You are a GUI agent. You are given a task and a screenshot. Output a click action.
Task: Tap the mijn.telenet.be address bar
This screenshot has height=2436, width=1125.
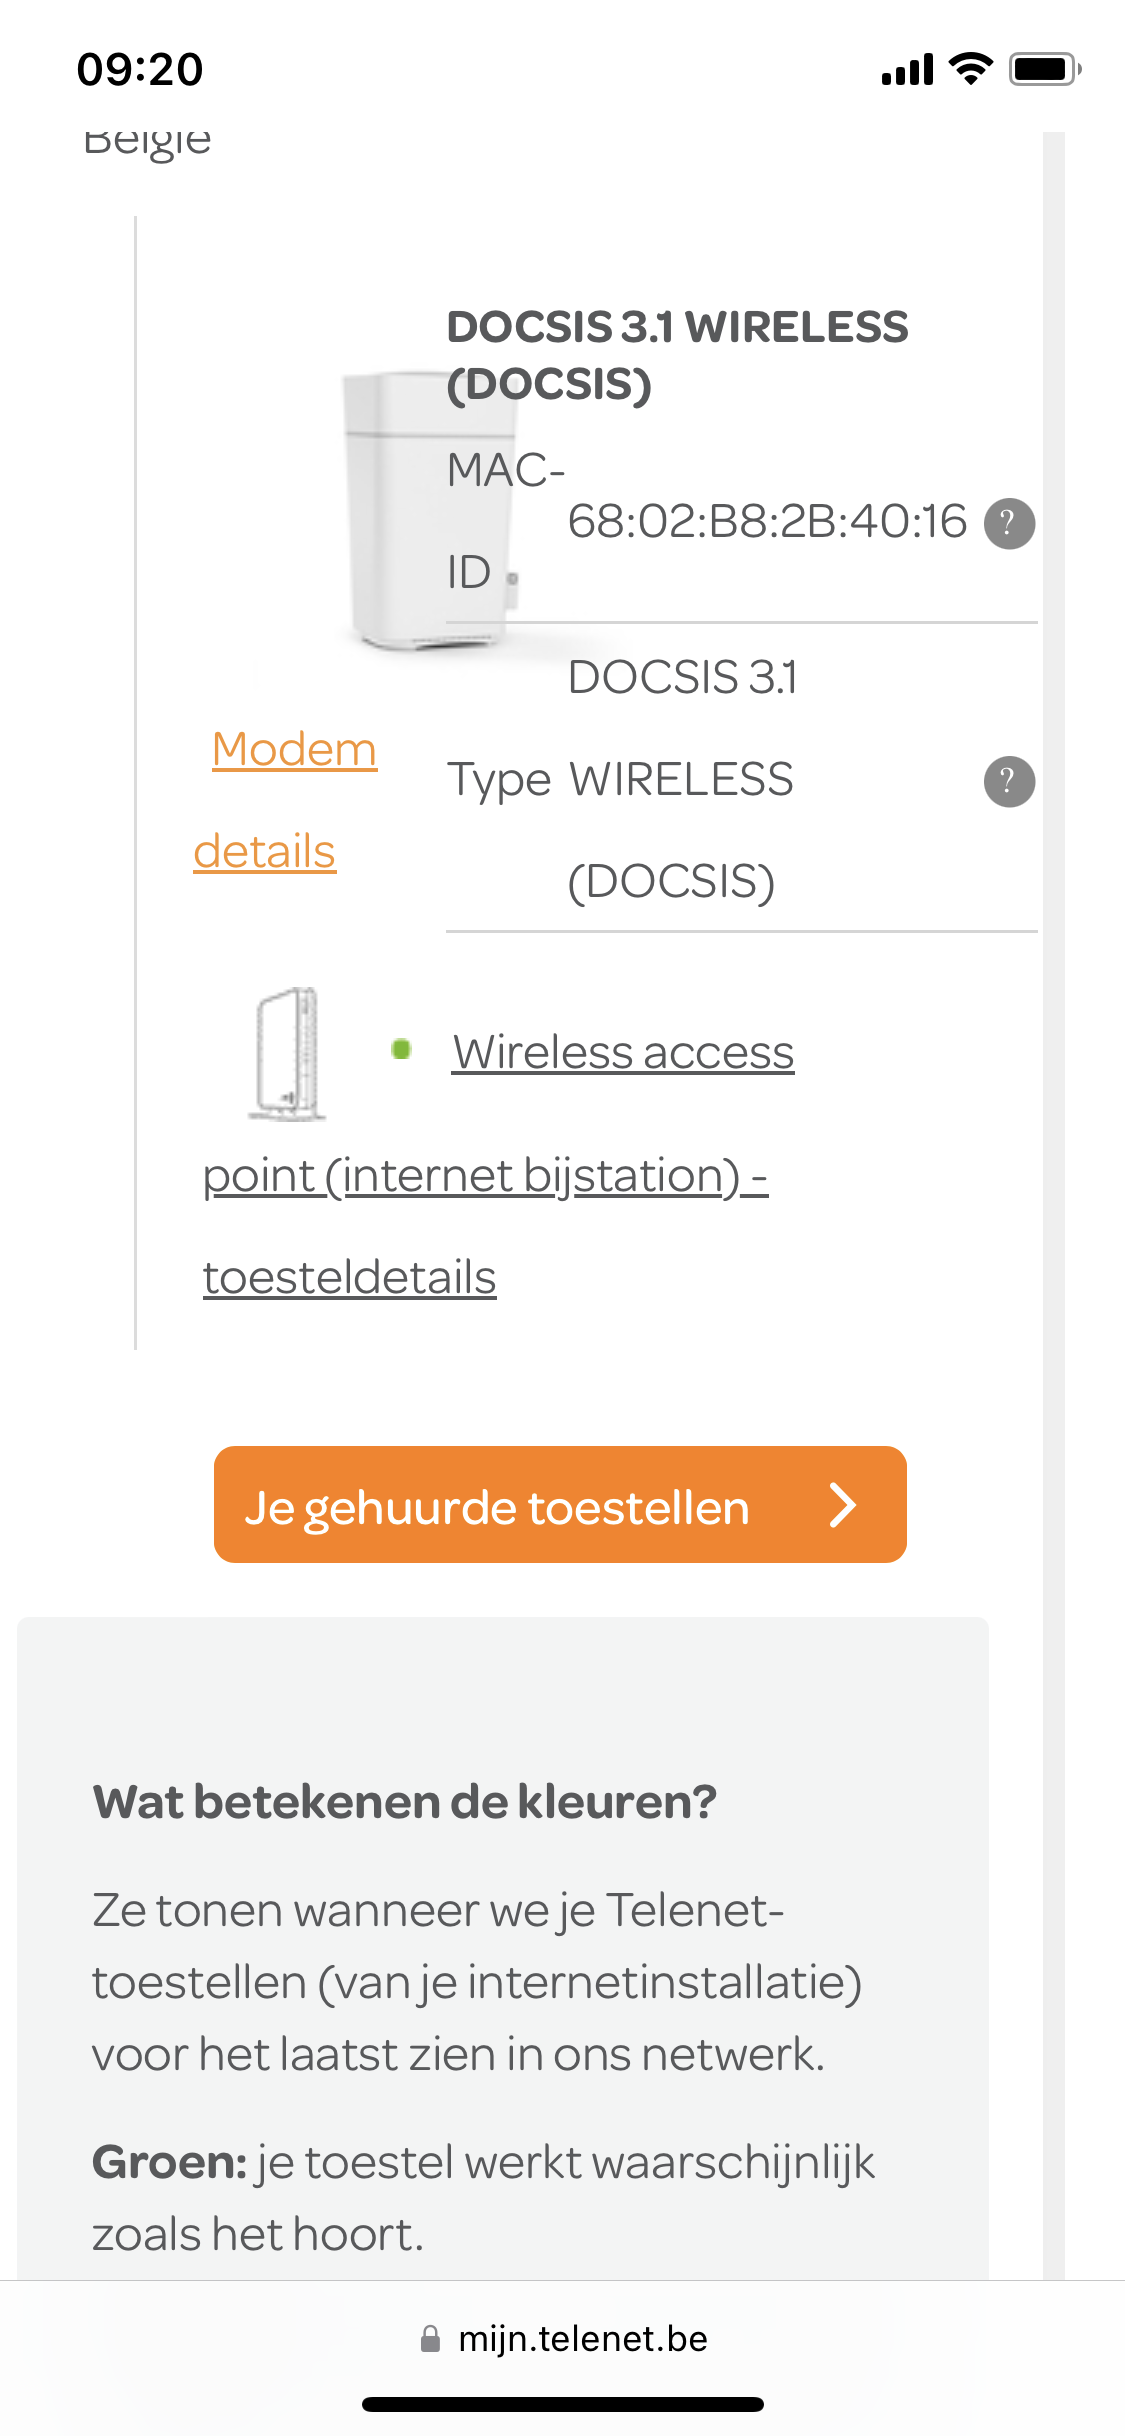(582, 2339)
